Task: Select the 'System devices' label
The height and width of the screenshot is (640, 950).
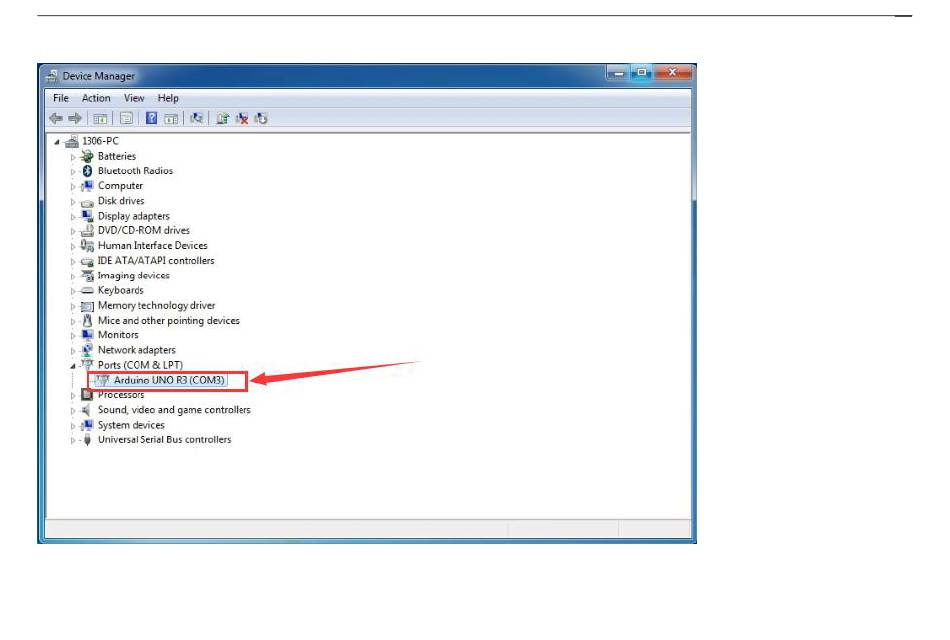Action: coord(131,425)
